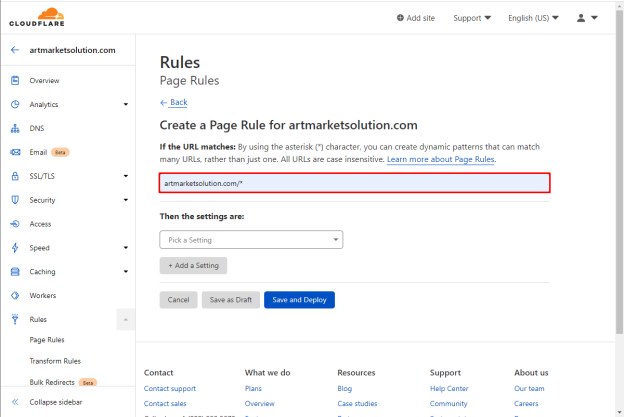Screen dimensions: 624x417
Task: Click the SSL/TLS padlock icon
Action: (x=15, y=176)
